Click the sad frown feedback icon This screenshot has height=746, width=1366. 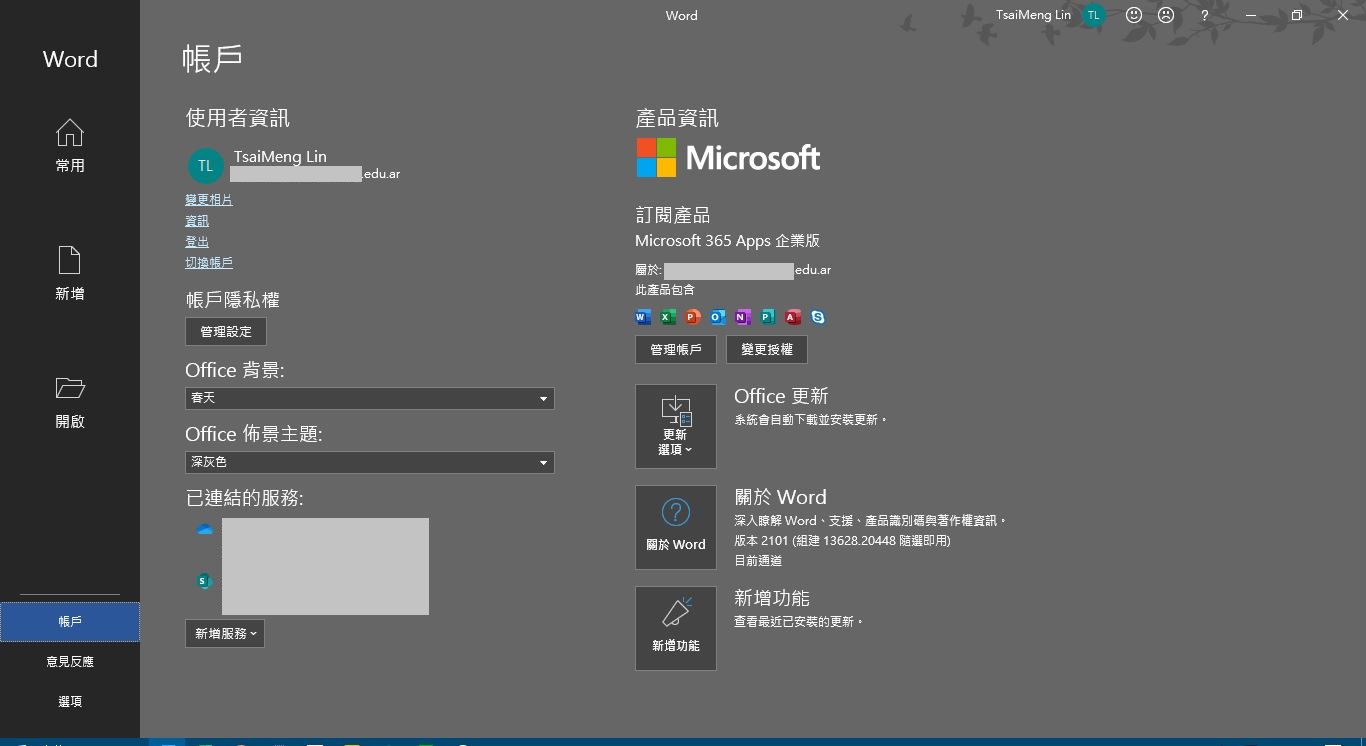click(1166, 15)
